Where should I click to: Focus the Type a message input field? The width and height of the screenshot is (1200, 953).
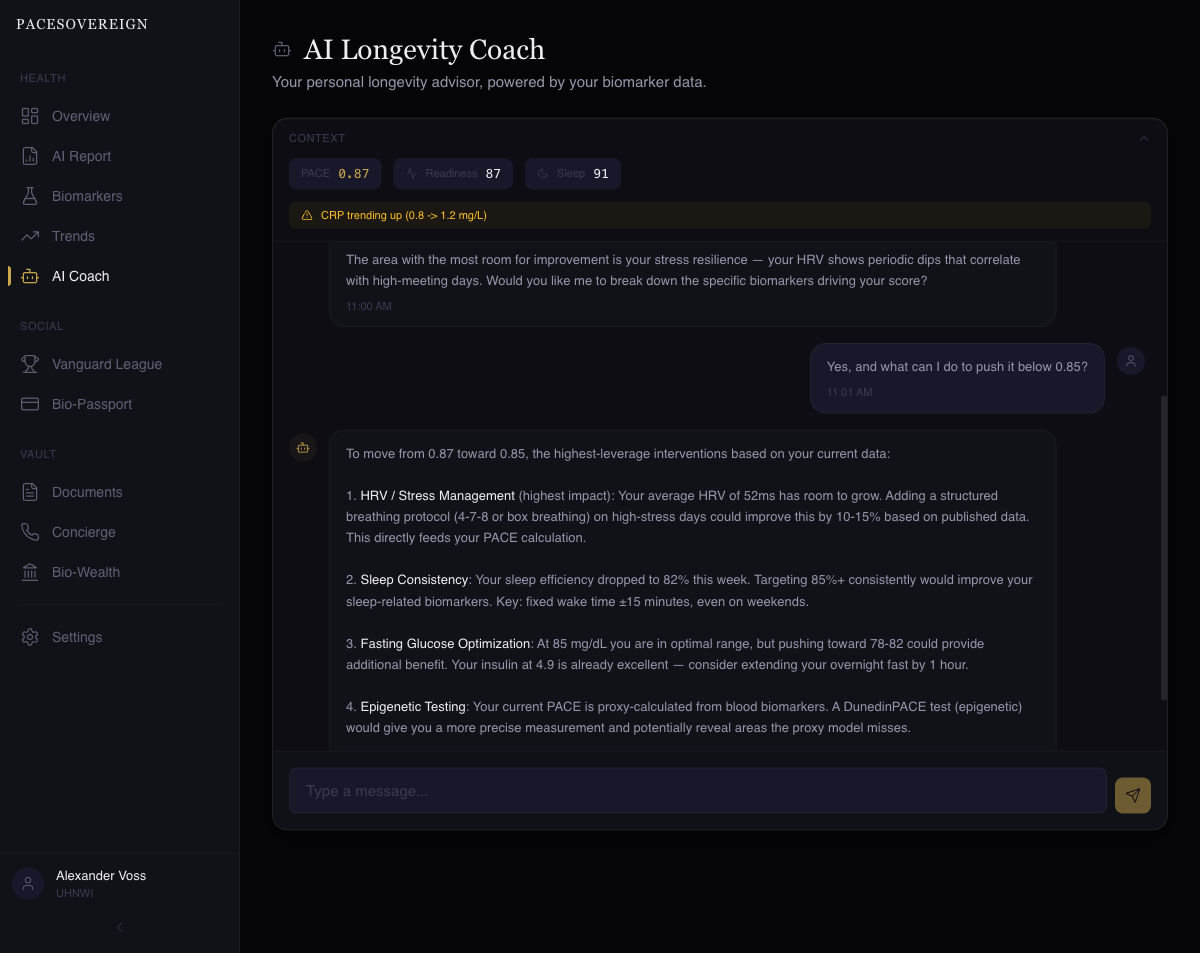coord(697,791)
